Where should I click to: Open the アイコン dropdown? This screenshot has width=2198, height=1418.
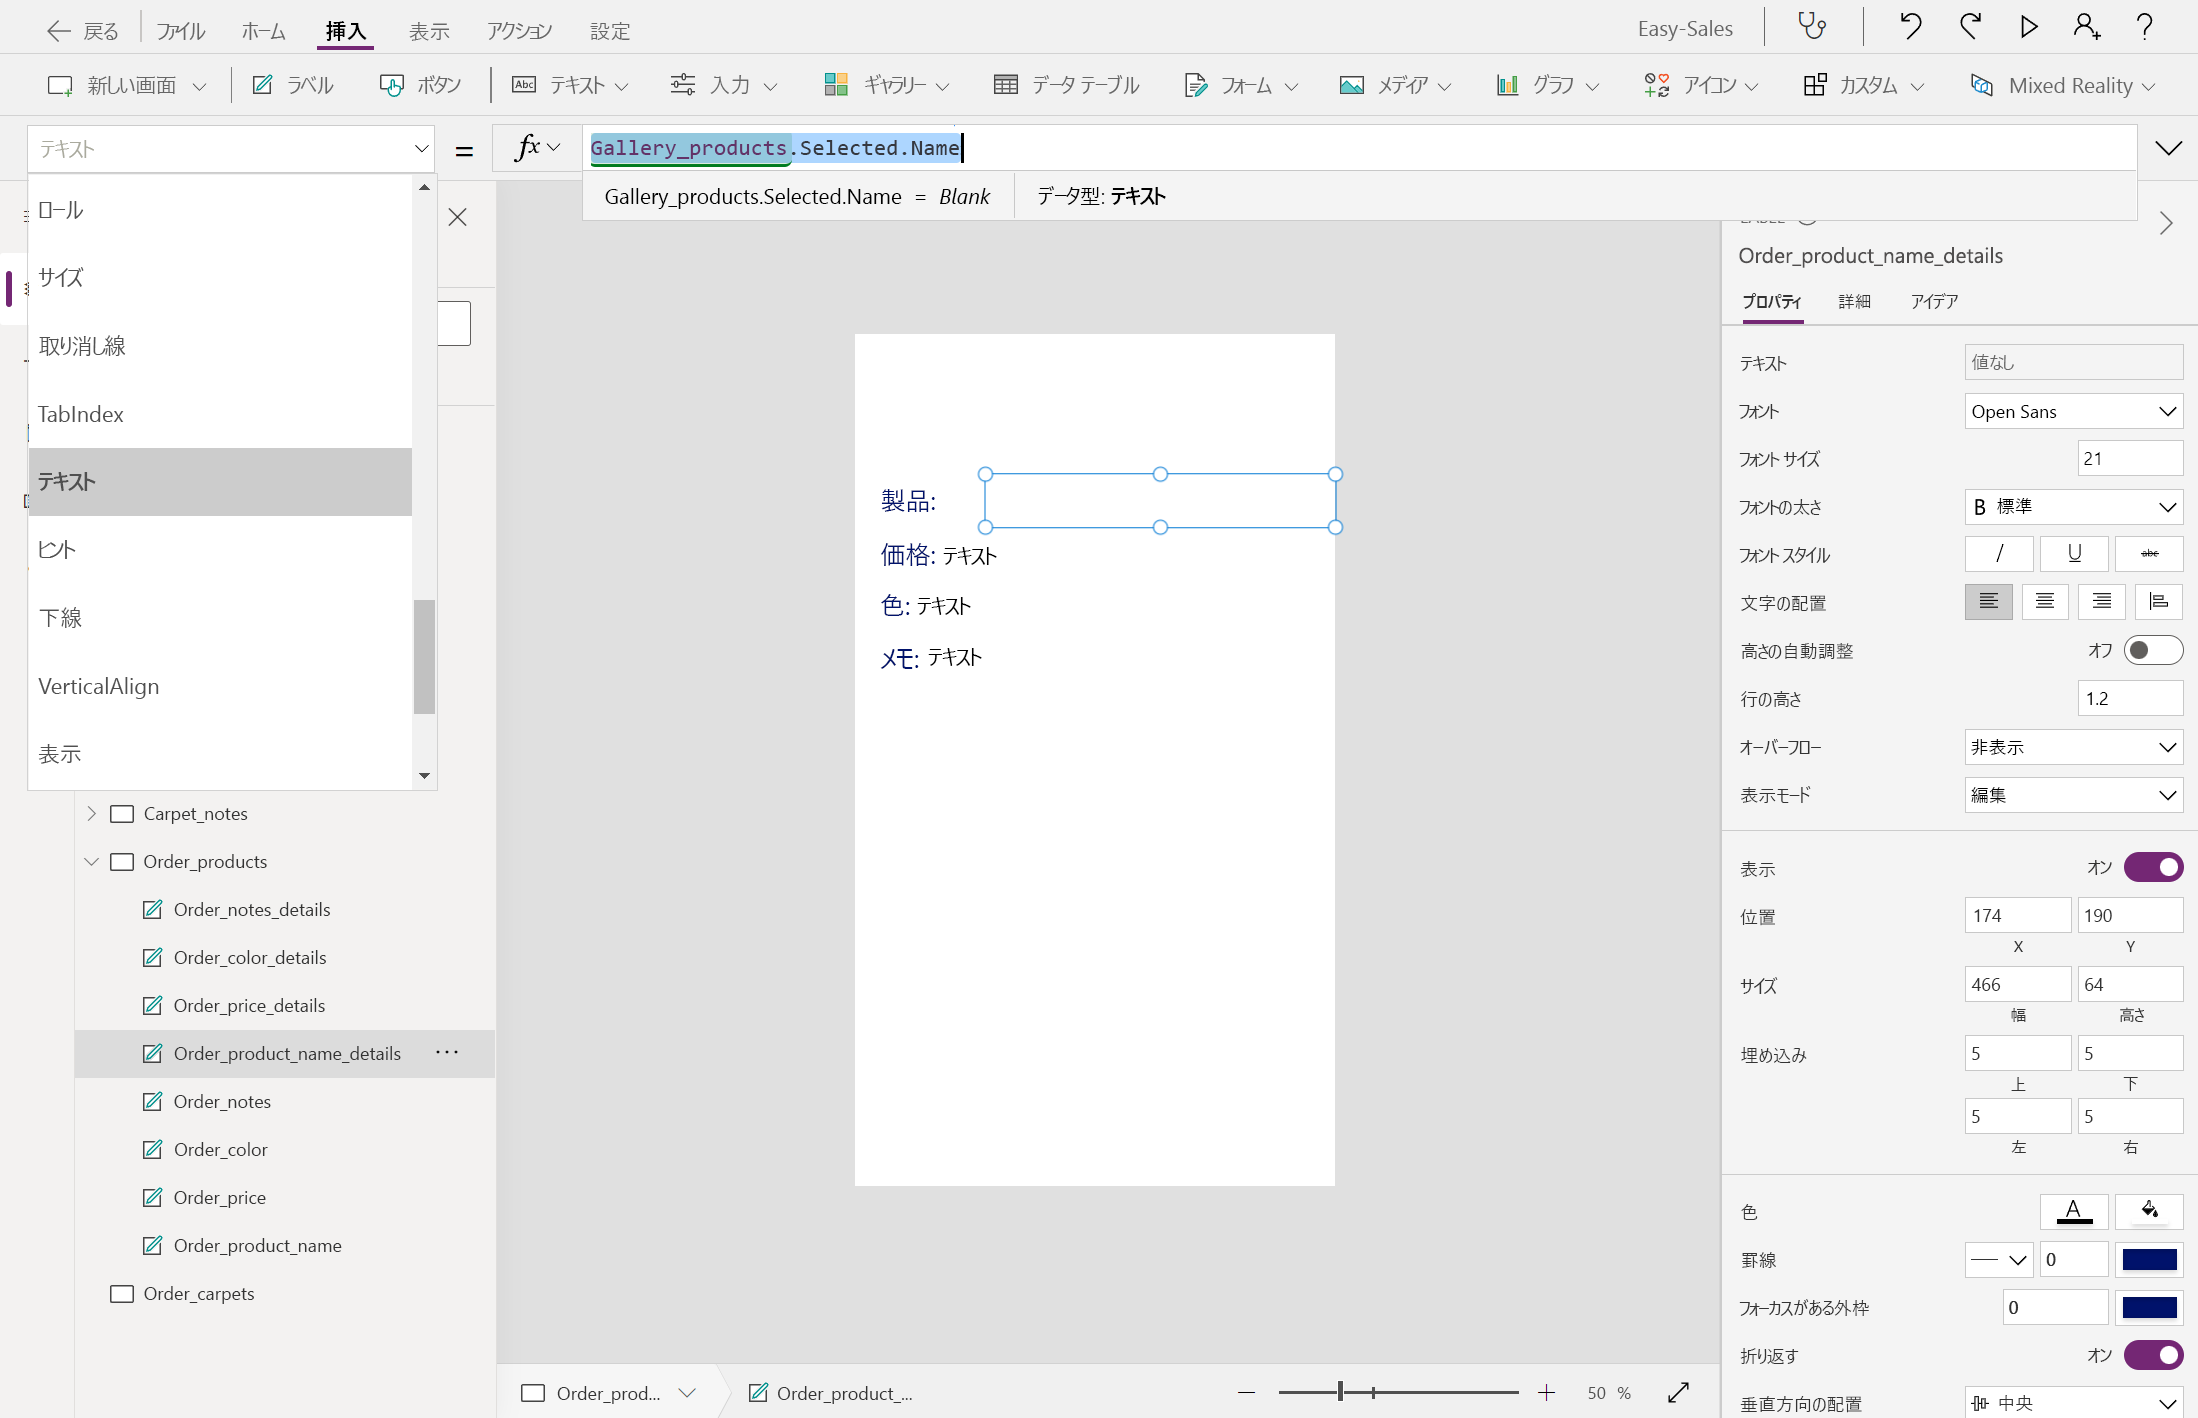click(1700, 85)
